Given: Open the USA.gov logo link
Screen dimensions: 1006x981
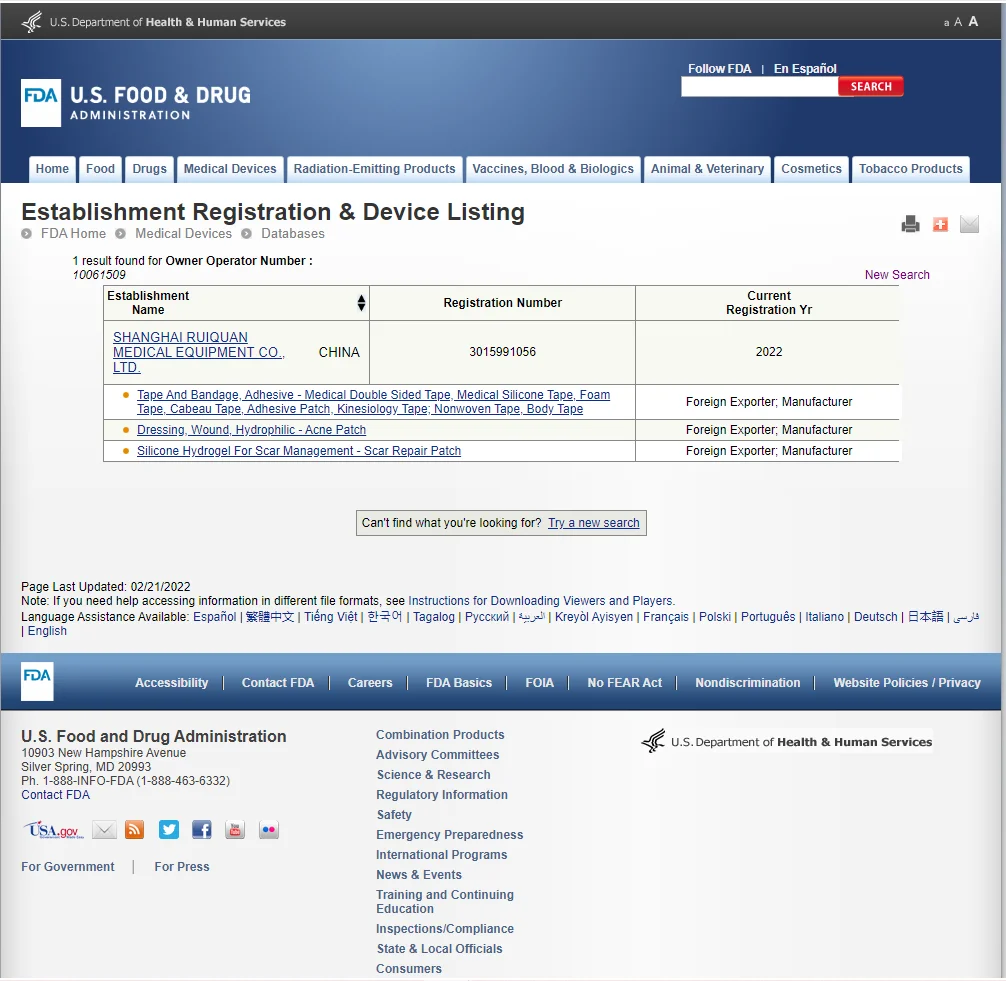Looking at the screenshot, I should [54, 830].
